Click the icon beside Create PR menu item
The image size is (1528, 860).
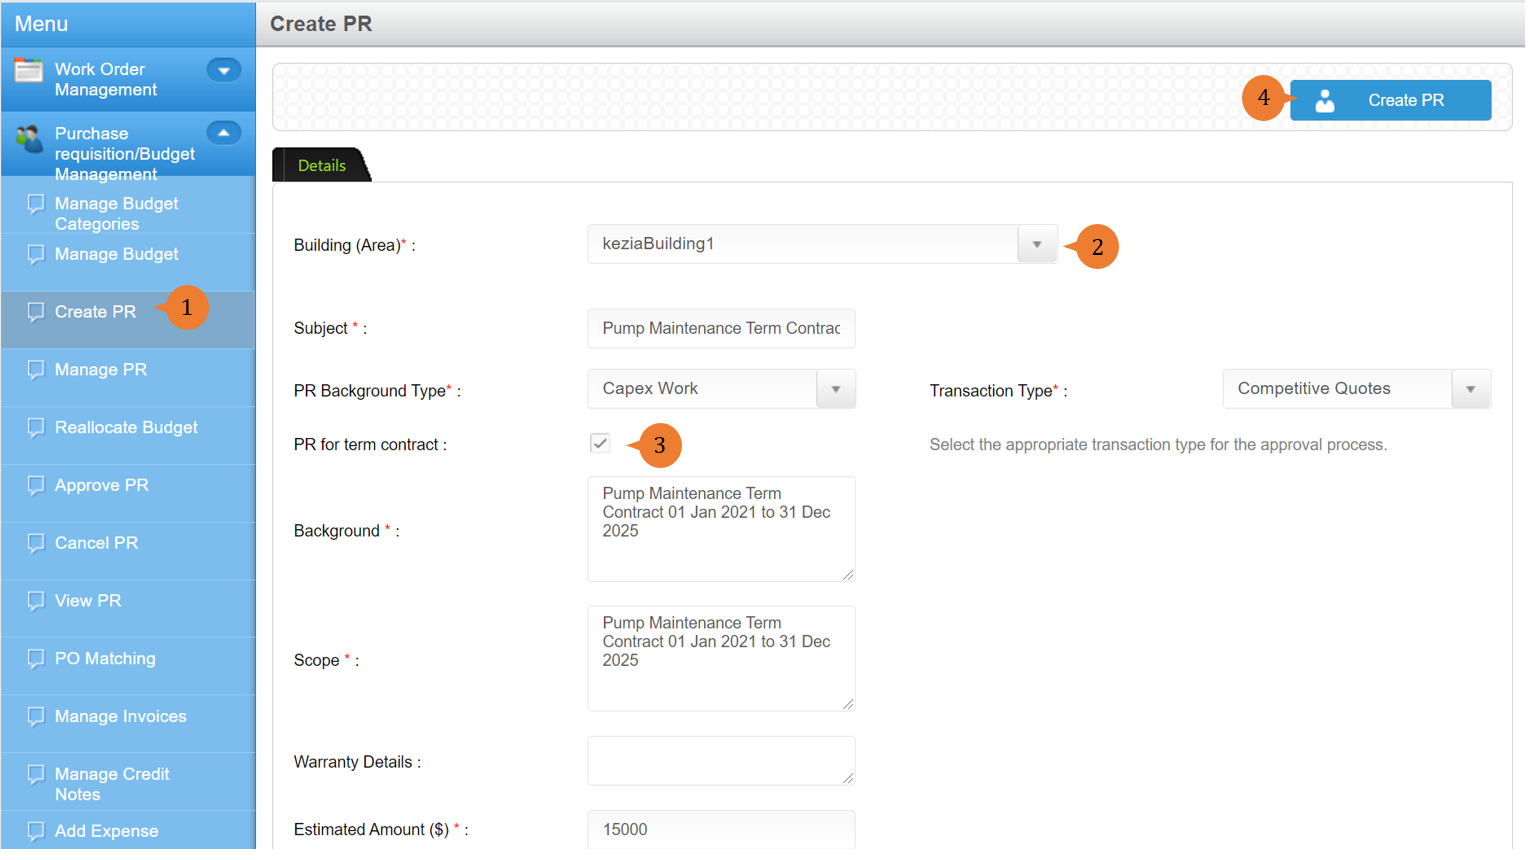pos(36,312)
